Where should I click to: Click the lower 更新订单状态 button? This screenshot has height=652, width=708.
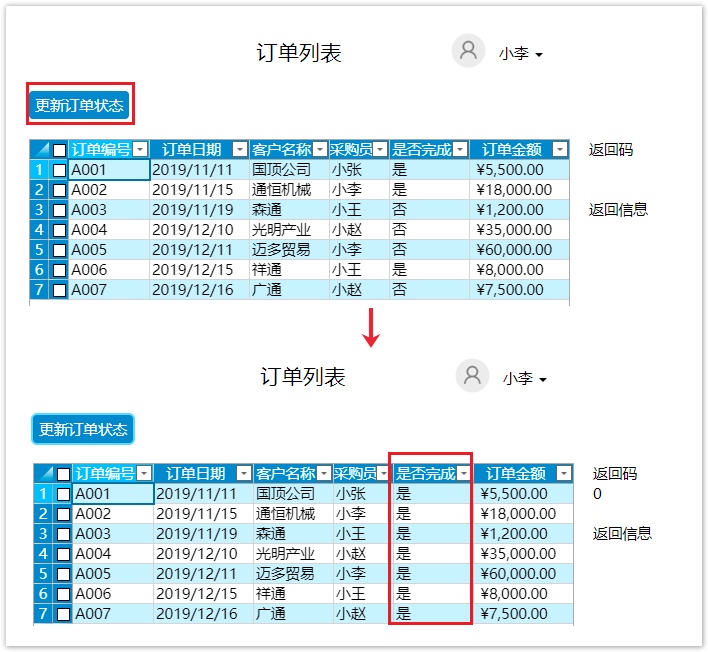tap(83, 429)
